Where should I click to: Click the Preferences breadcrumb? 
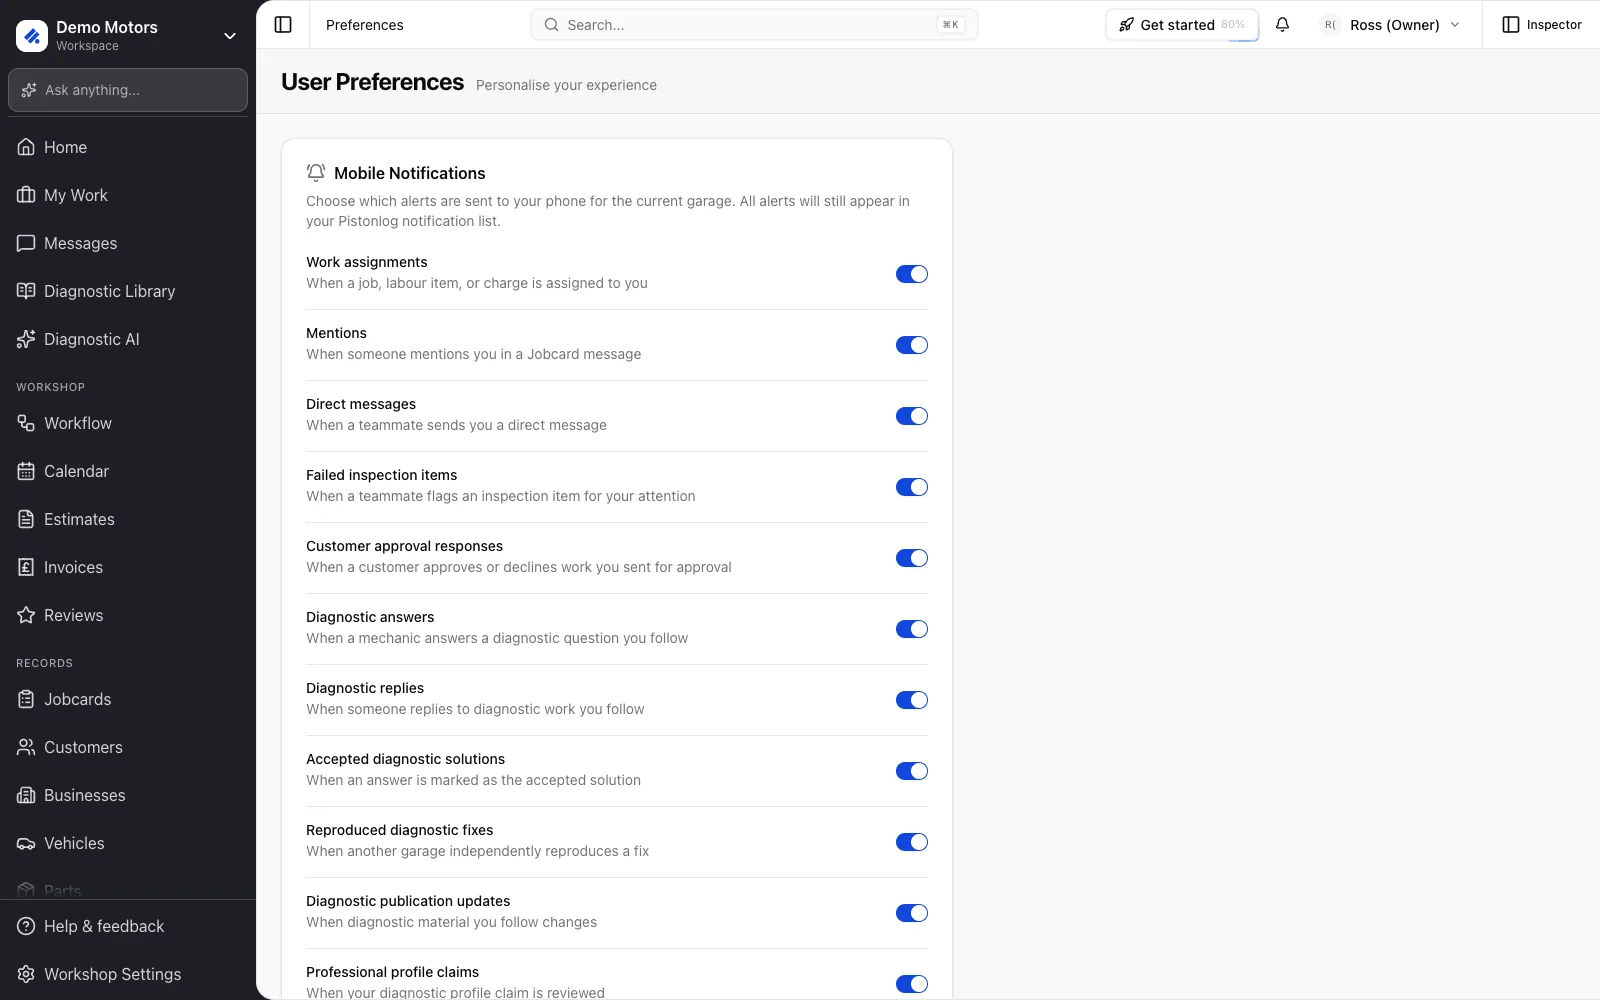(x=365, y=25)
